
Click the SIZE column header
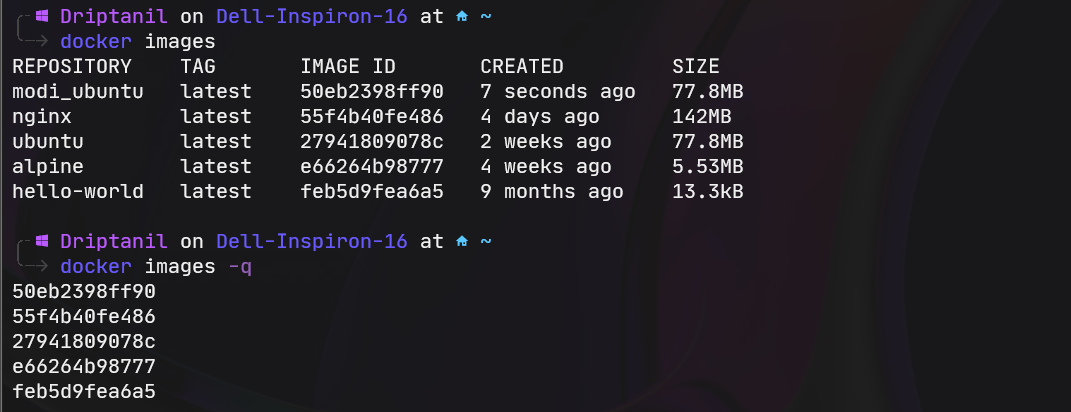click(x=695, y=67)
